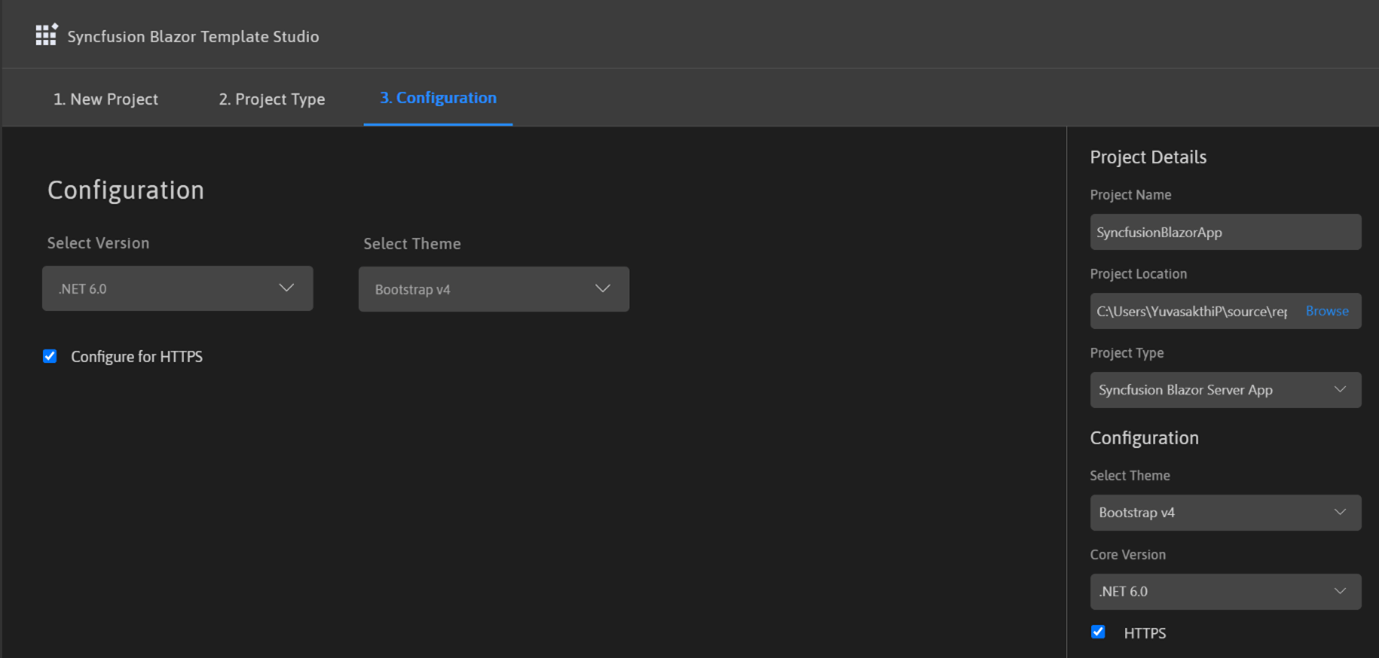This screenshot has width=1379, height=658.
Task: Expand the Bootstrap v4 theme dropdown in Configuration
Action: pos(493,289)
